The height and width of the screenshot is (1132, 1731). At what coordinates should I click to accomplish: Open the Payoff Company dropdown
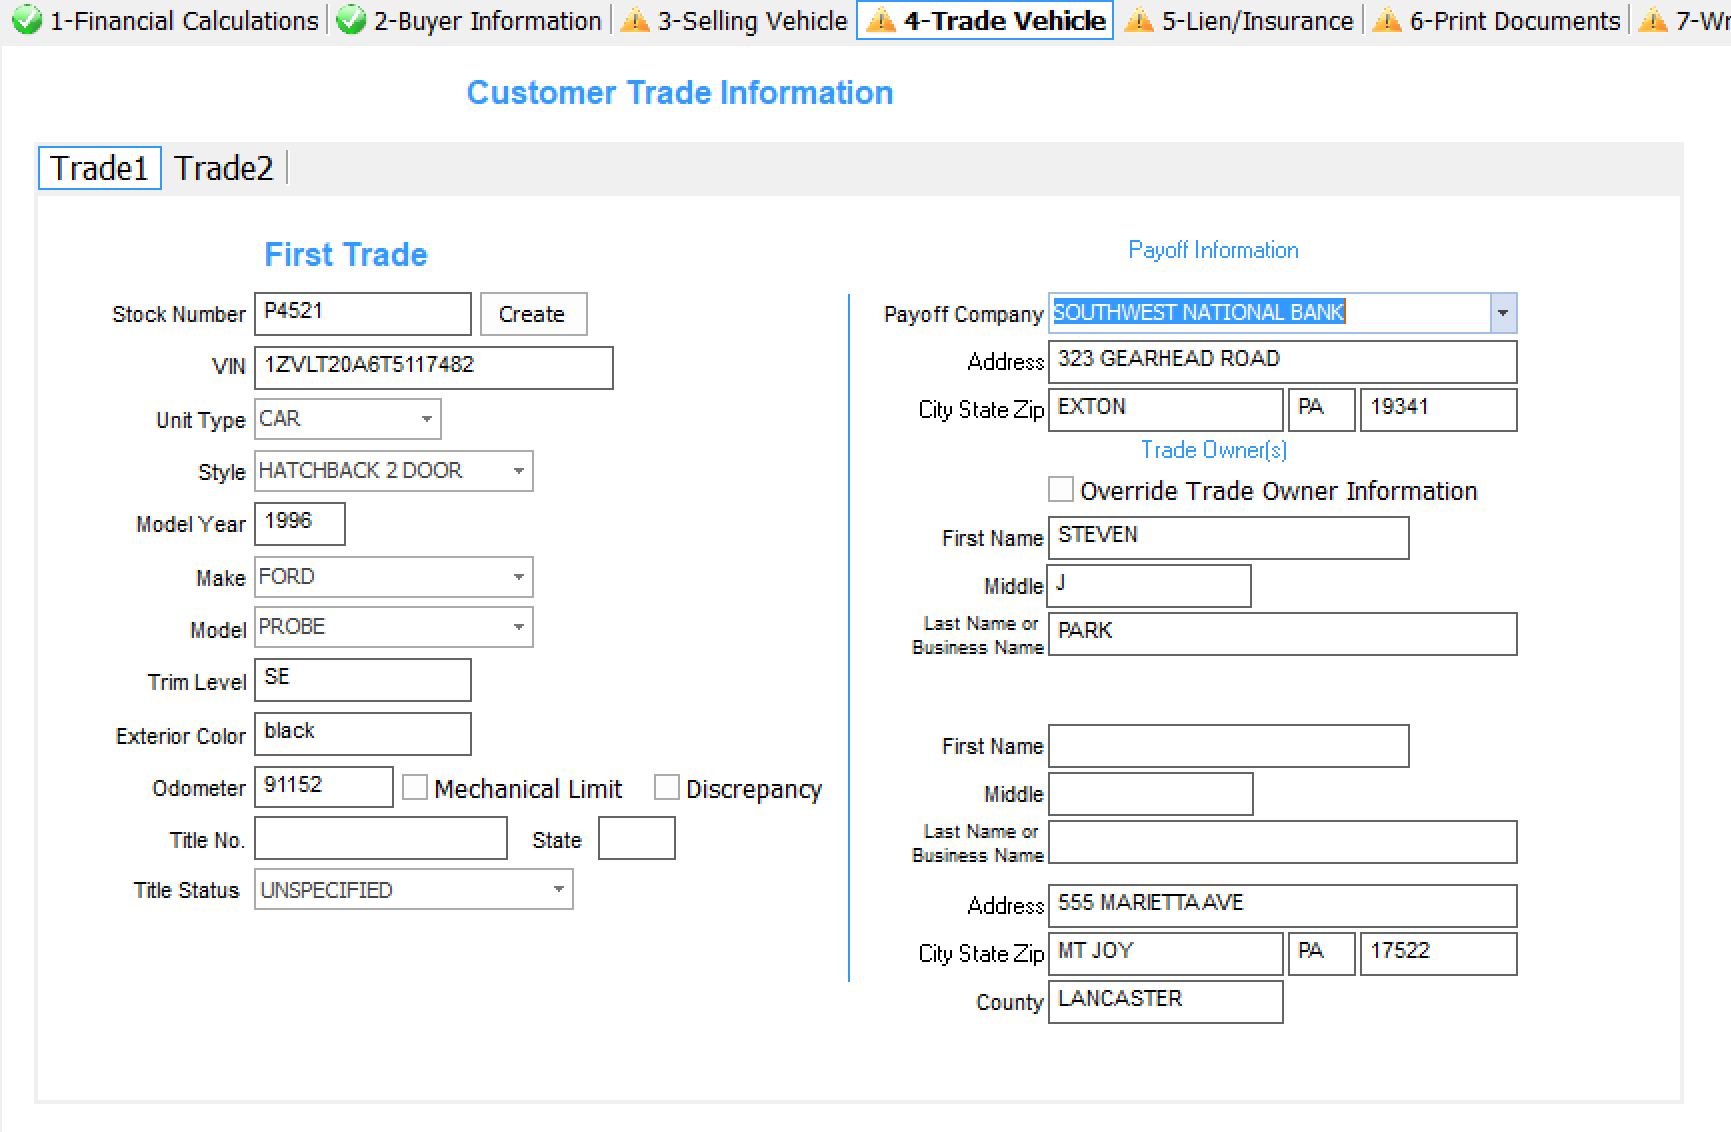(1502, 314)
